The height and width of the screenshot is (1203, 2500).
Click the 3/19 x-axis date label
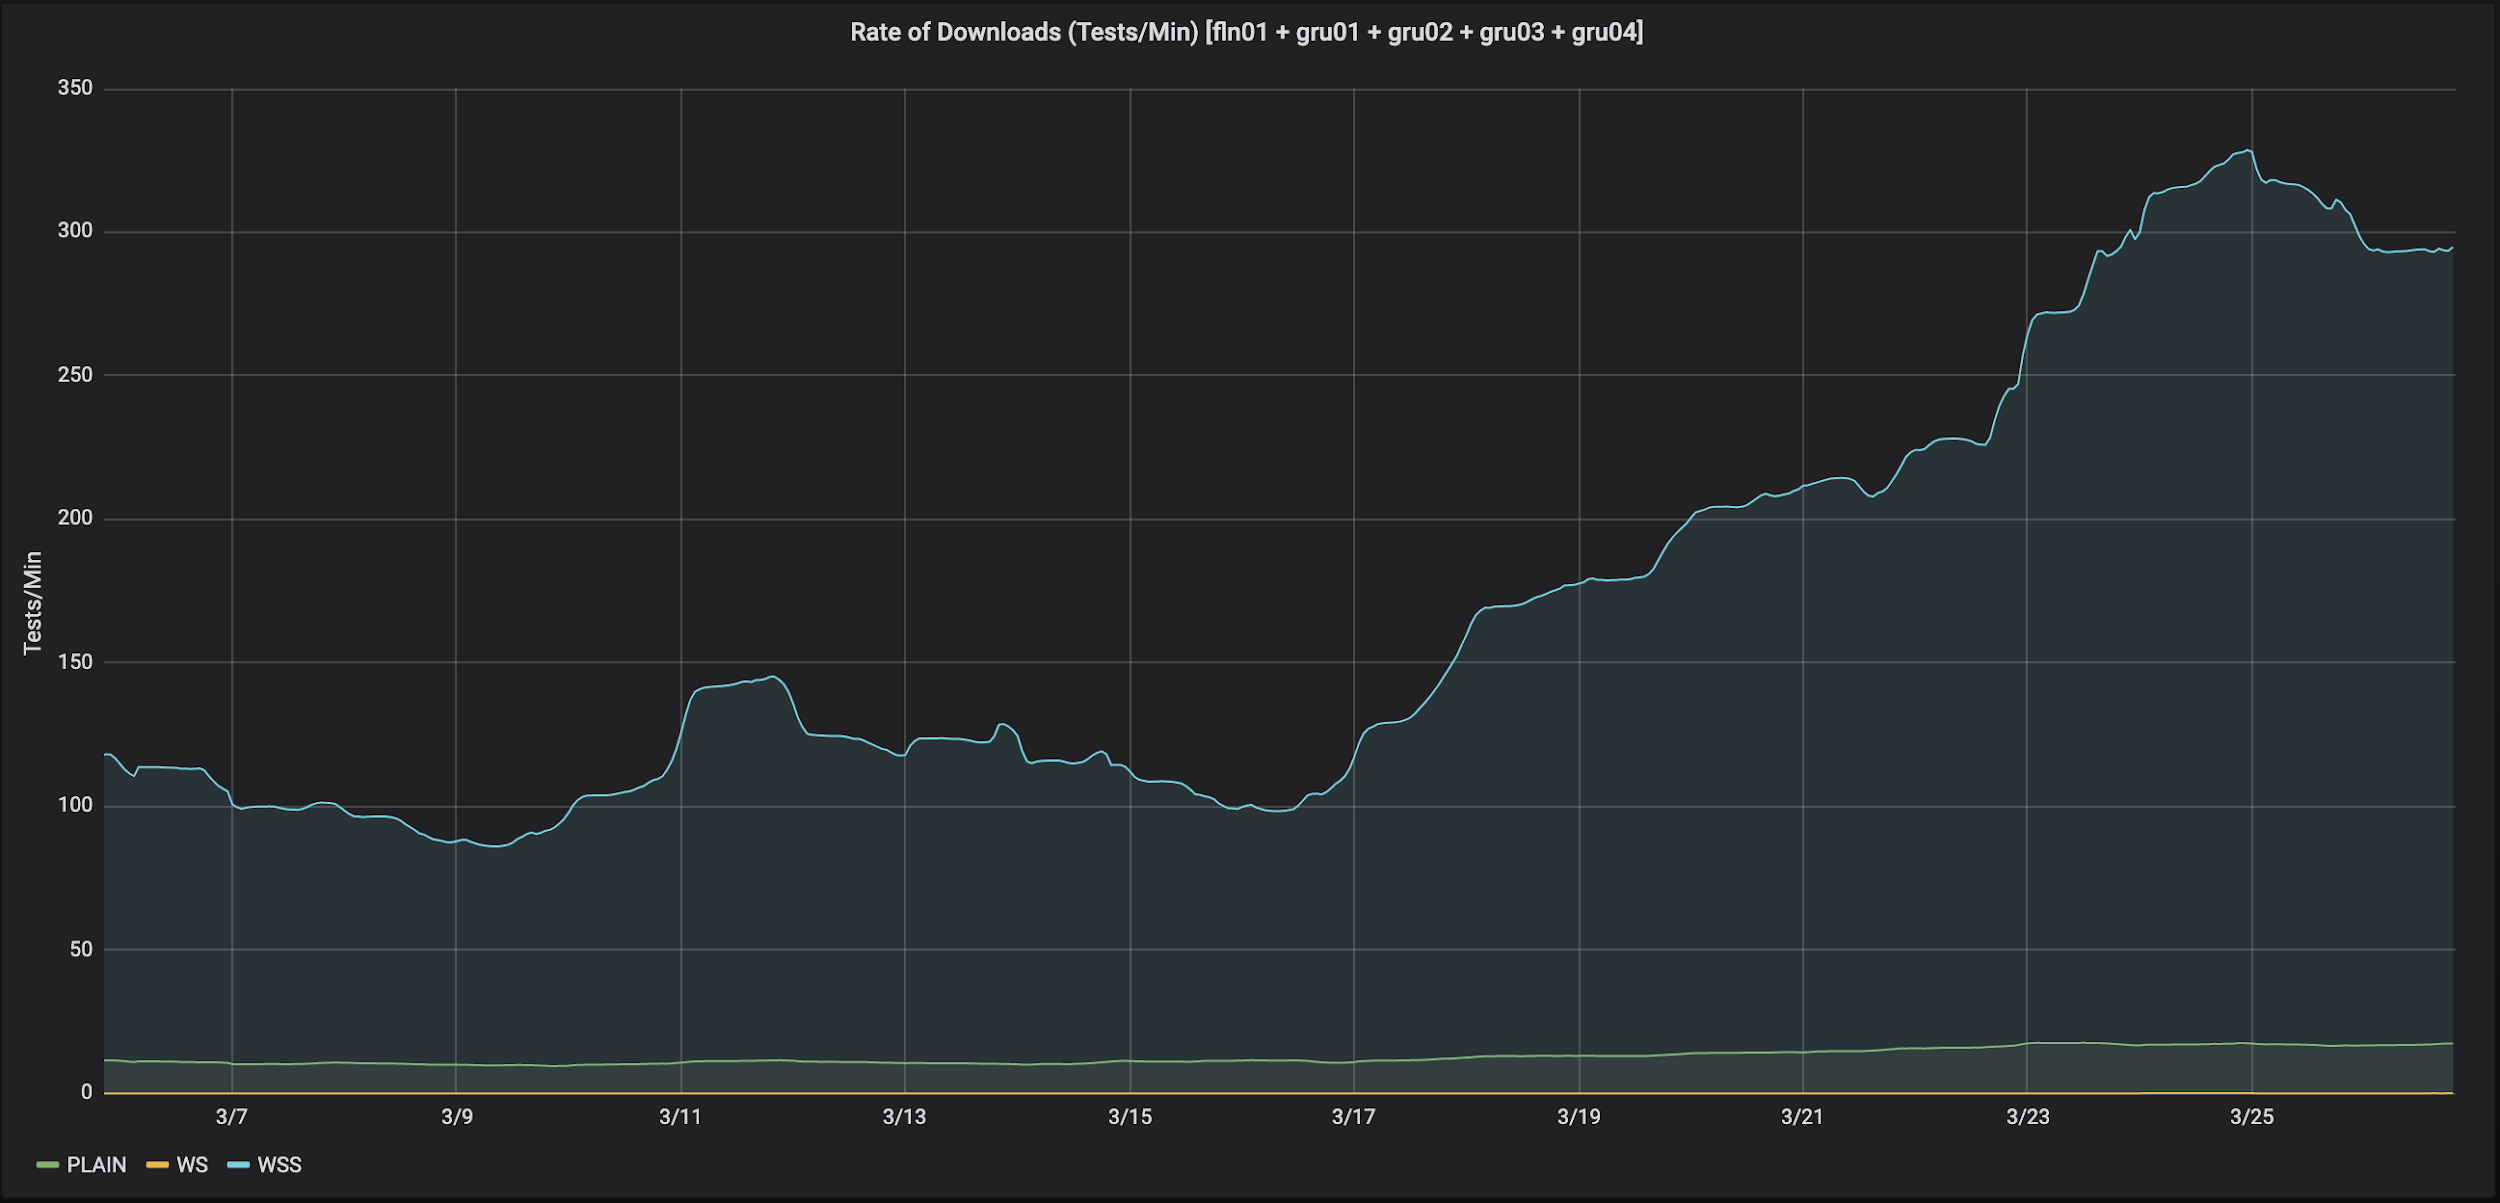click(1579, 1117)
